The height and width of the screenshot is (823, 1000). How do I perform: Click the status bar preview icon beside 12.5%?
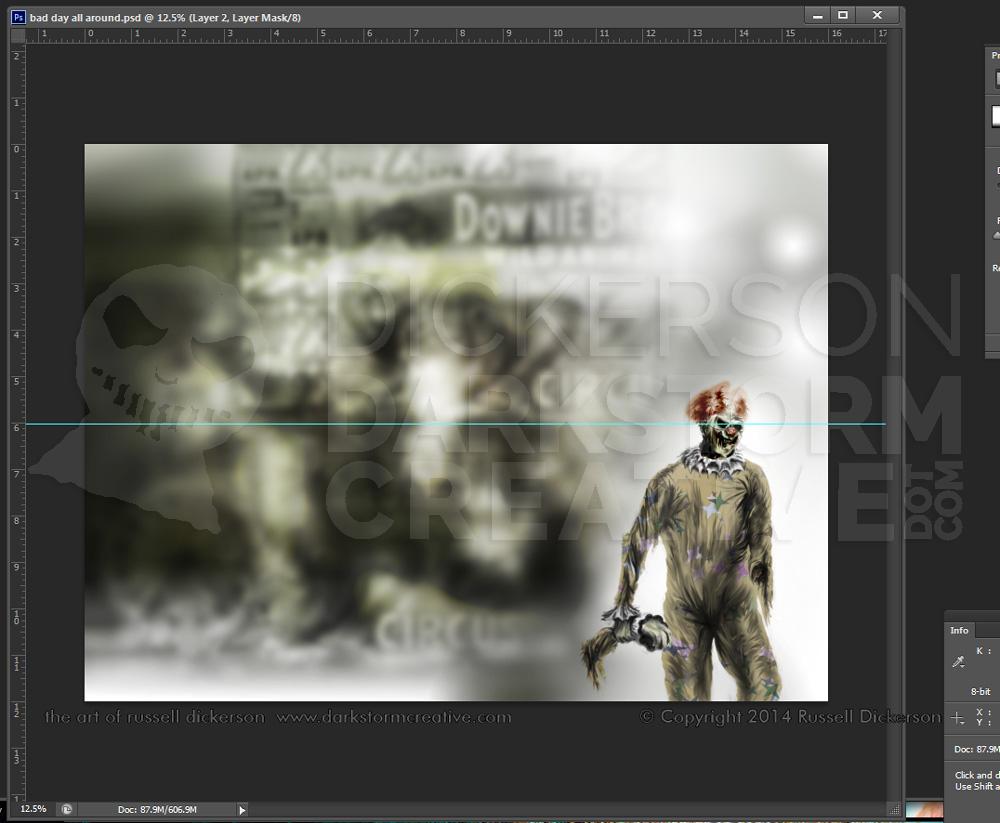(x=67, y=810)
